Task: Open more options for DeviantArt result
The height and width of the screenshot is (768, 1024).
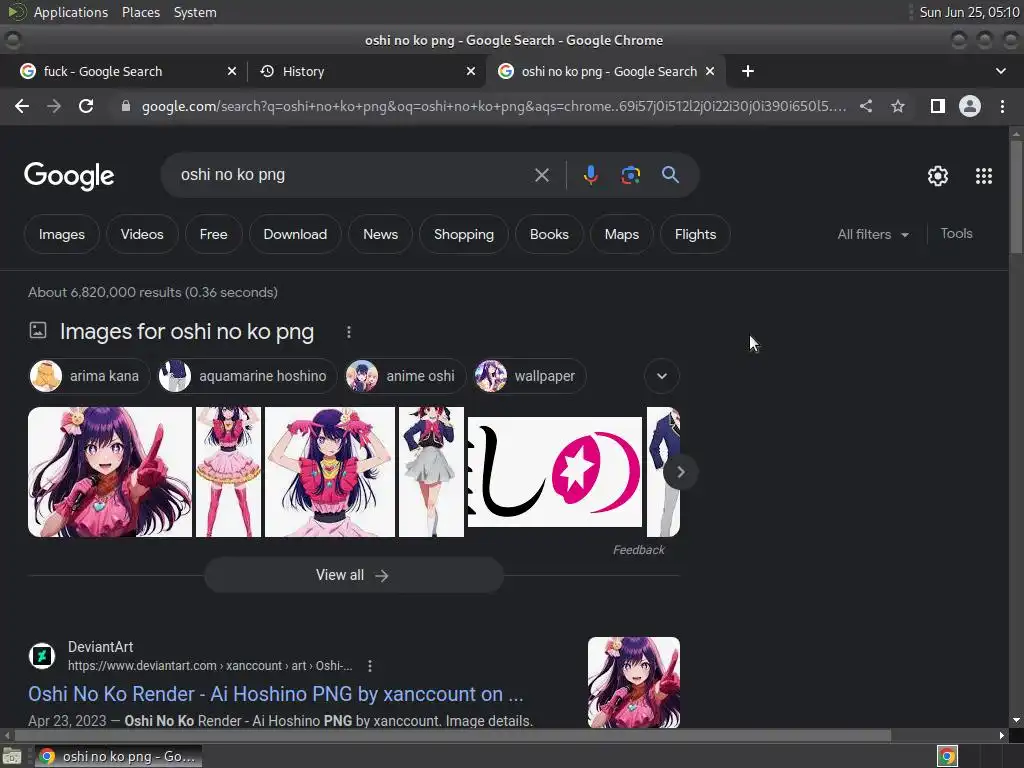Action: [x=370, y=665]
